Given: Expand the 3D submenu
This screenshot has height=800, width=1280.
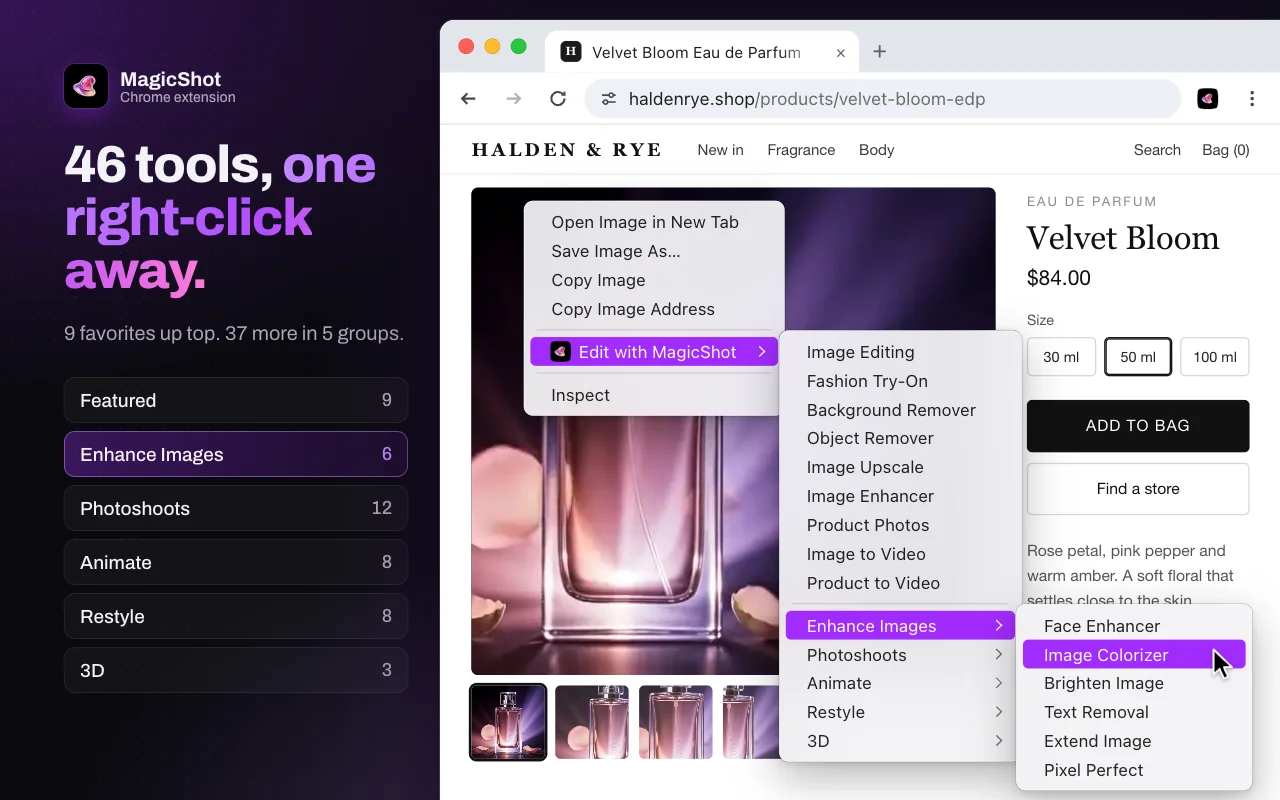Looking at the screenshot, I should tap(900, 741).
